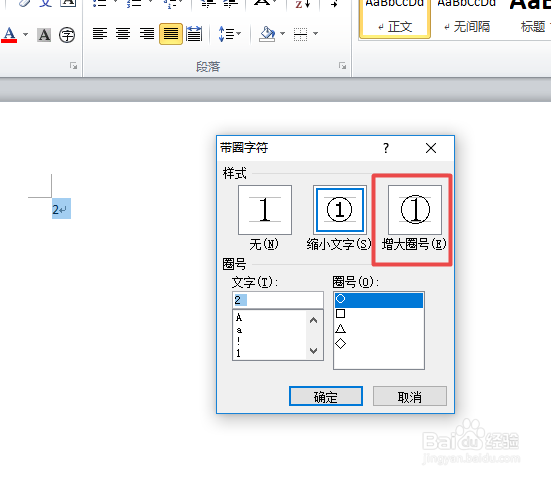Click the 确定 button
Viewport: 551px width, 478px height.
pyautogui.click(x=326, y=396)
